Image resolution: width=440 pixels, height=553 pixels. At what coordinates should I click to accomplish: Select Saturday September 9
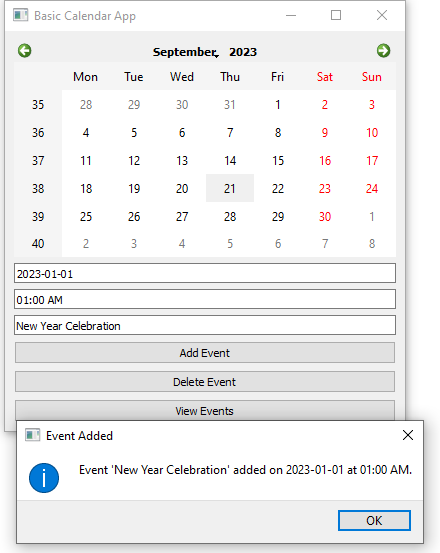click(325, 133)
